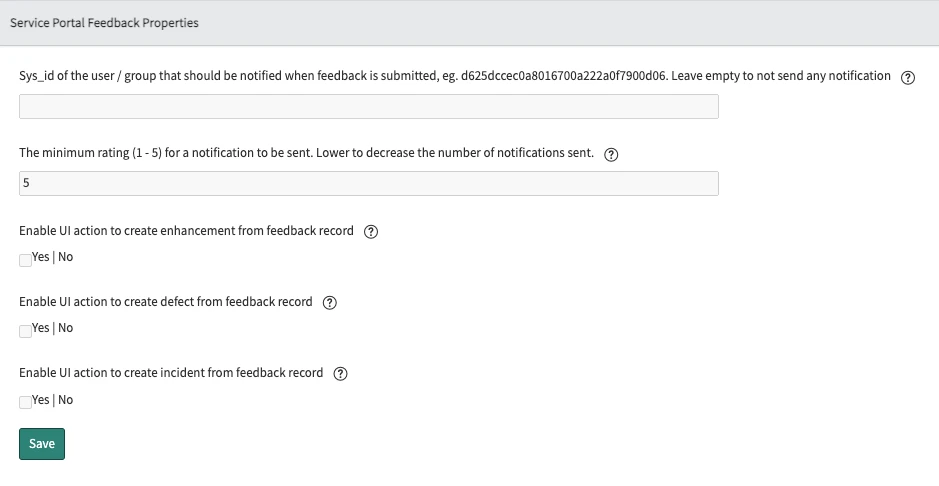Click help icon for Sys_id notification property
939x486 pixels.
(908, 78)
